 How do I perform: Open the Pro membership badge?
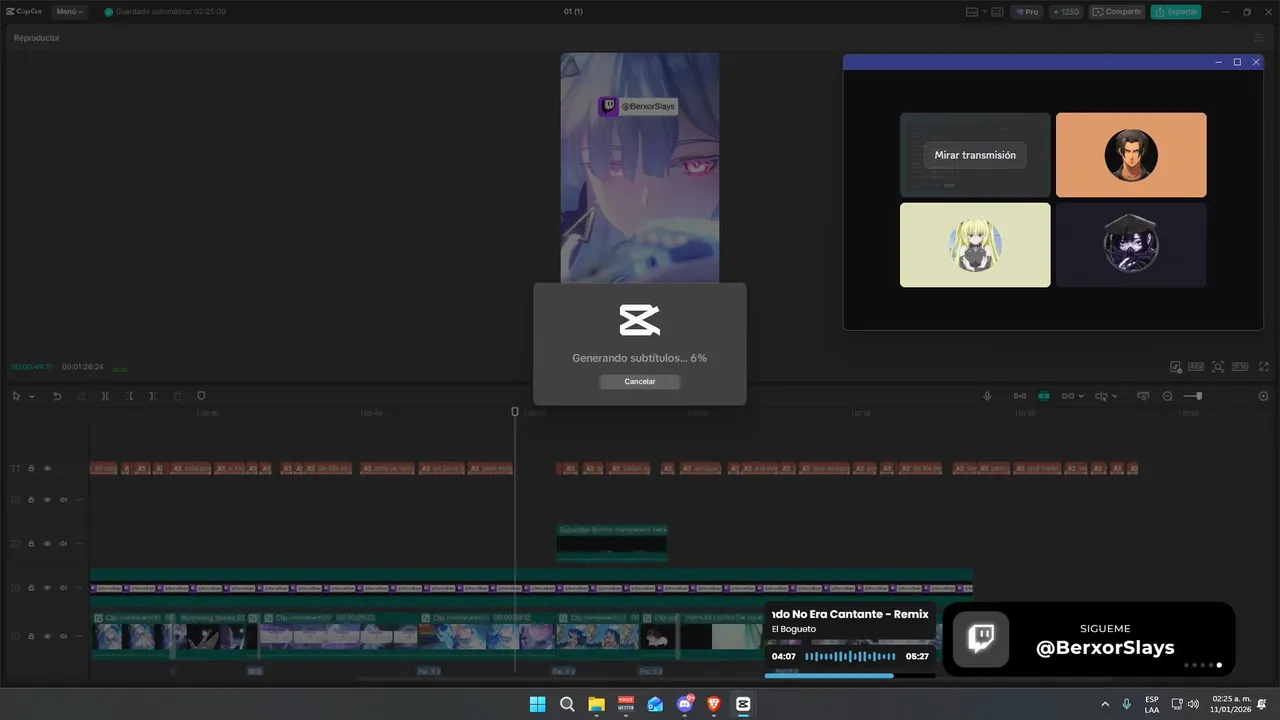(x=1026, y=12)
